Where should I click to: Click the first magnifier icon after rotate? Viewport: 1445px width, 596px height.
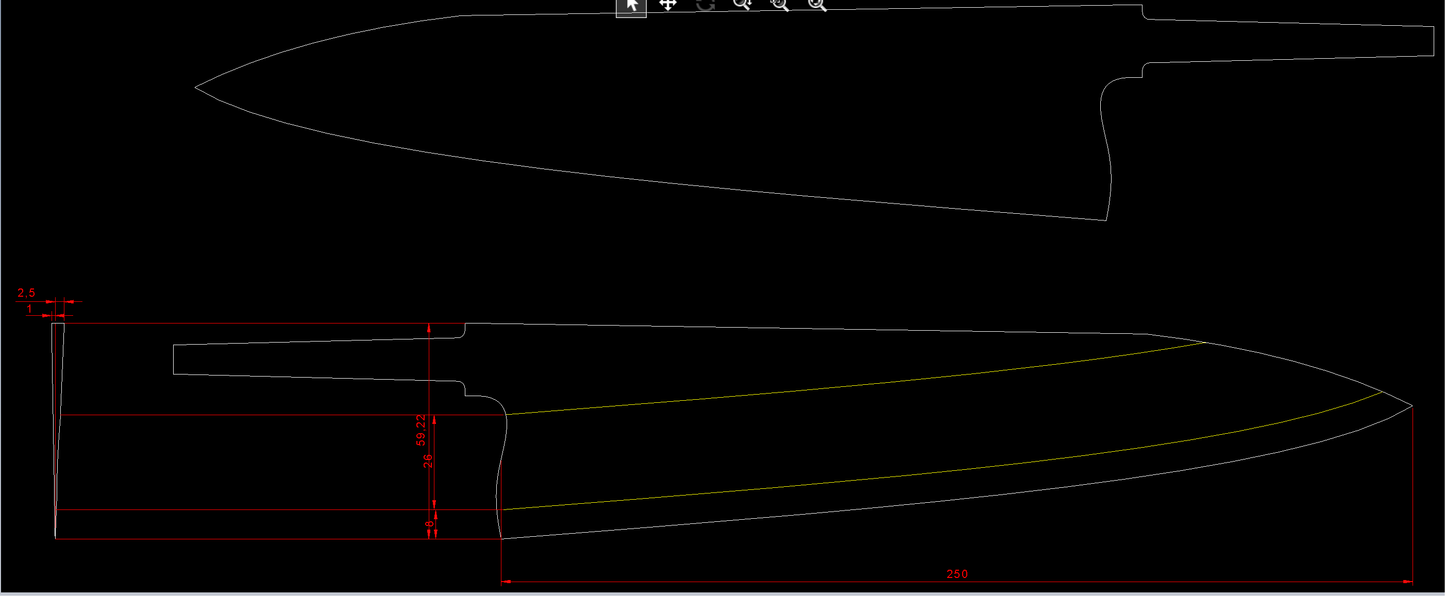(742, 5)
